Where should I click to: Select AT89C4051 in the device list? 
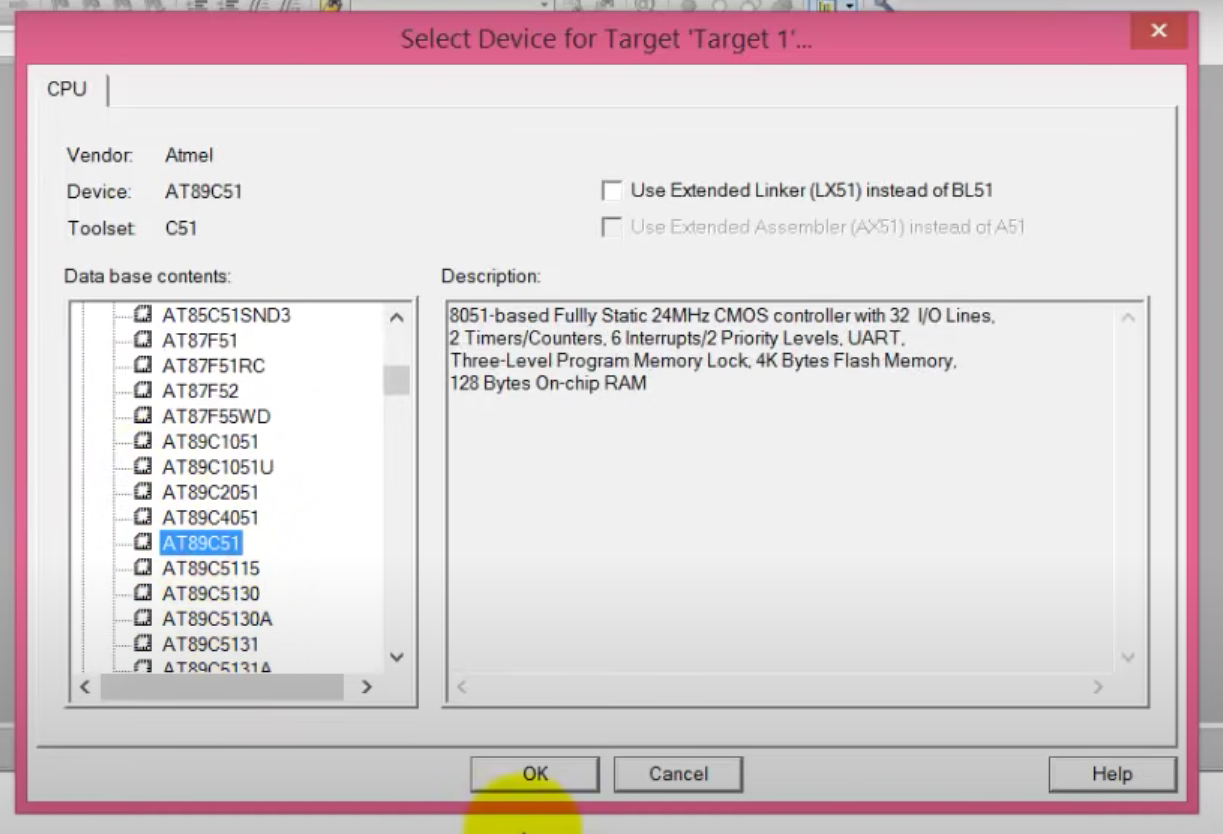pyautogui.click(x=210, y=518)
